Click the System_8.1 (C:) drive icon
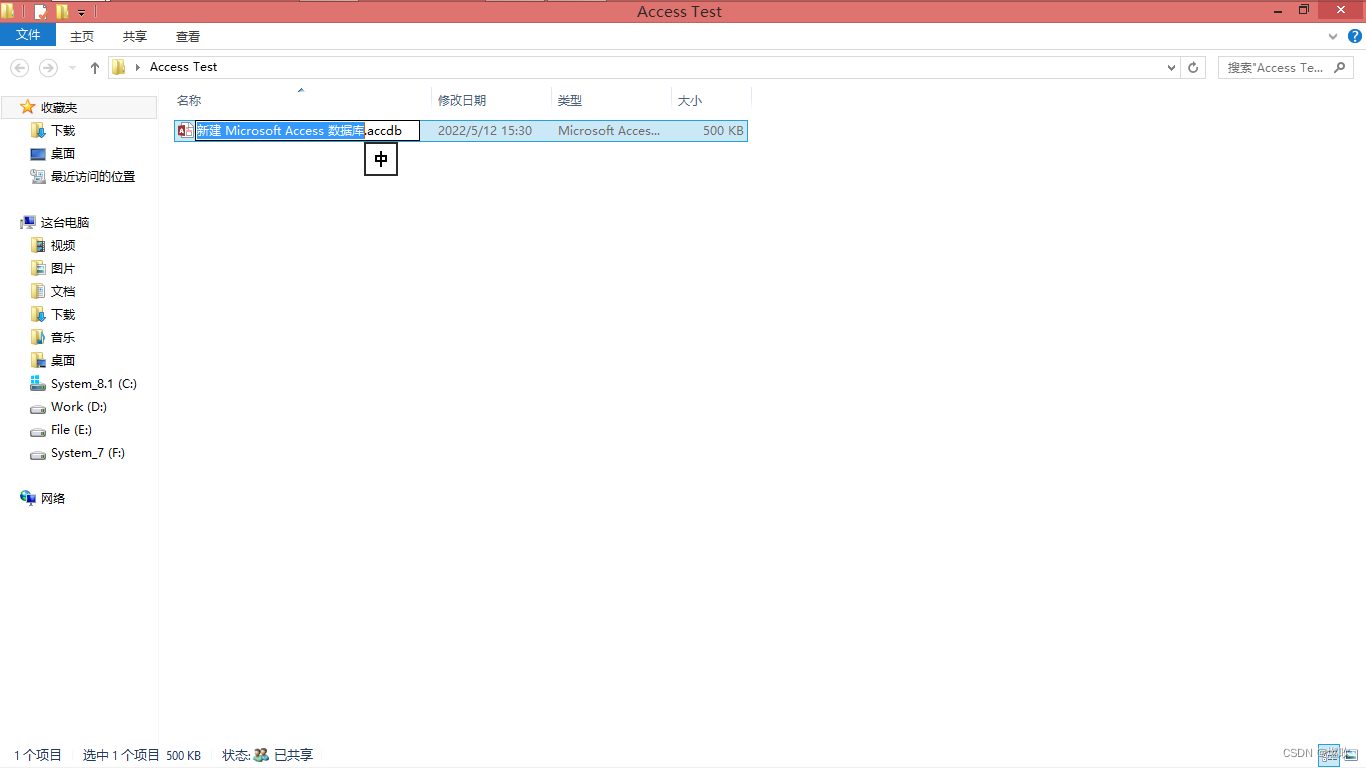This screenshot has height=768, width=1366. tap(38, 383)
